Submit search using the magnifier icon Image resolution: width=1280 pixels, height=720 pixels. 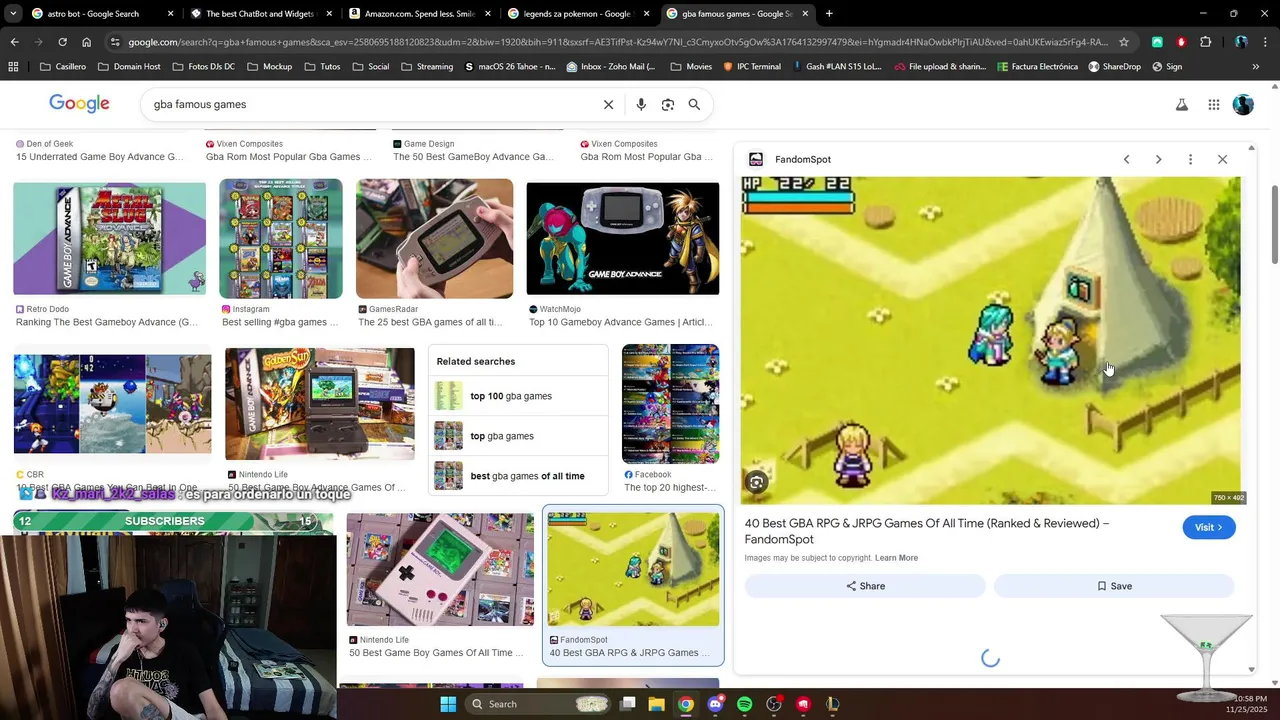694,104
